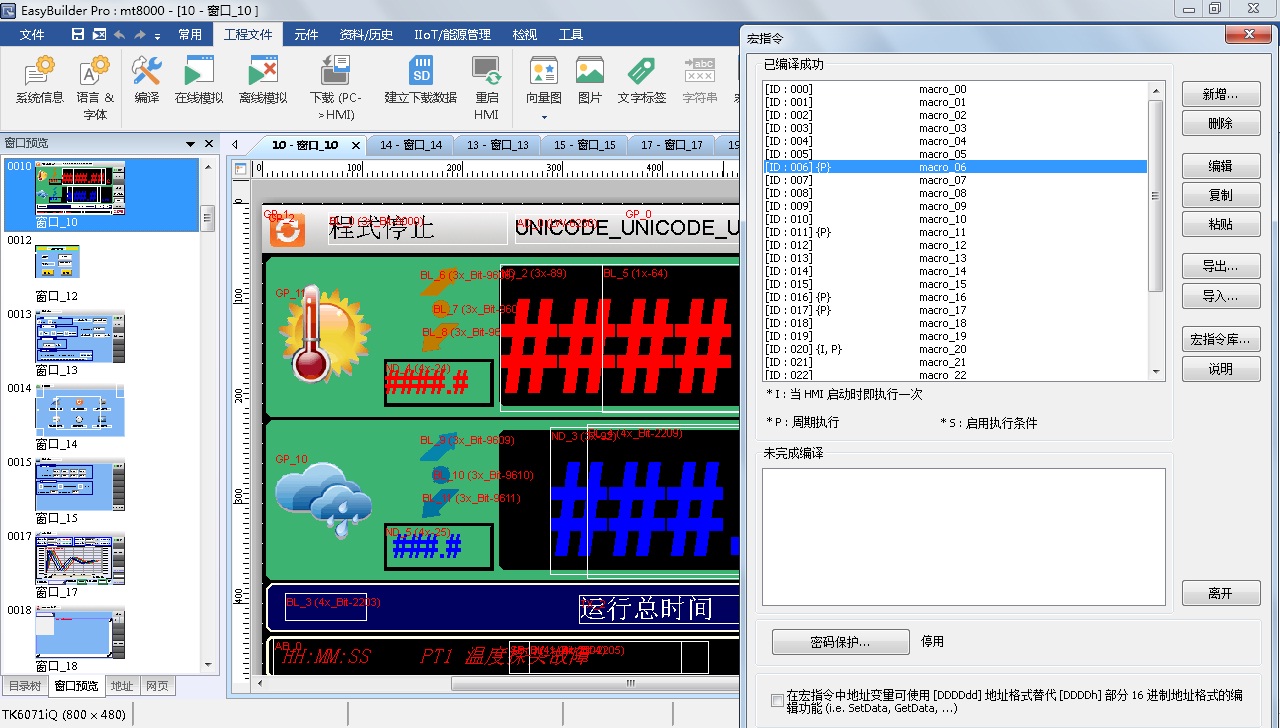Screen dimensions: 1280x728
Task: Open the 窗口预览 panel dropdown arrow
Action: pyautogui.click(x=190, y=144)
